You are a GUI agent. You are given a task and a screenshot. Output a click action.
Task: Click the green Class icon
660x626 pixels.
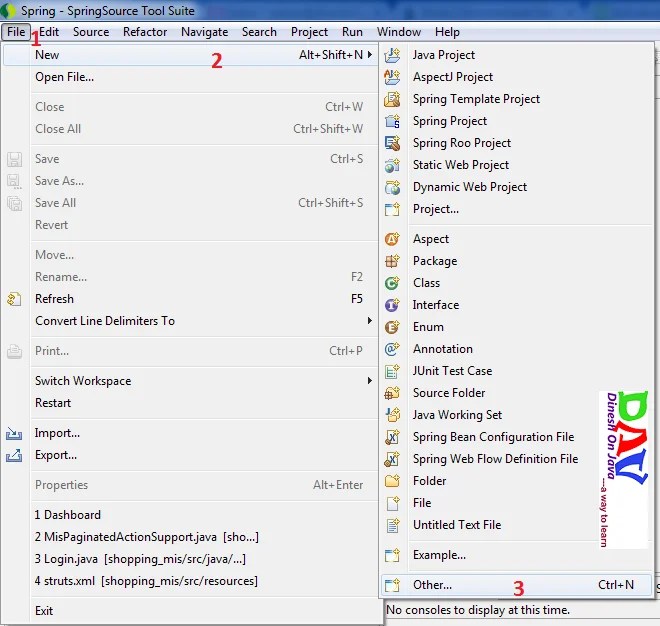(392, 283)
